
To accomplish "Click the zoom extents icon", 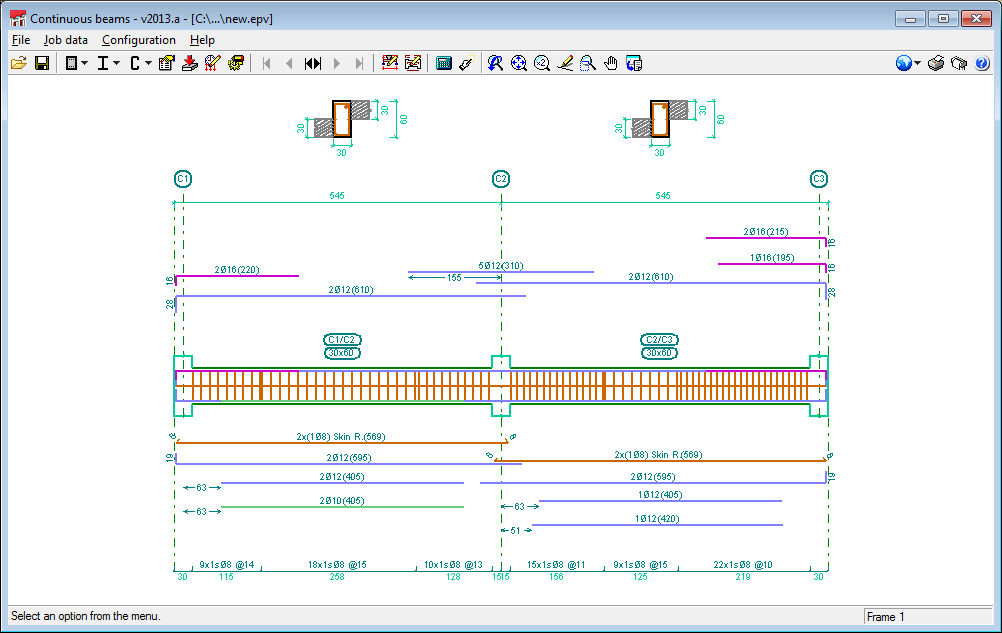I will pyautogui.click(x=518, y=62).
